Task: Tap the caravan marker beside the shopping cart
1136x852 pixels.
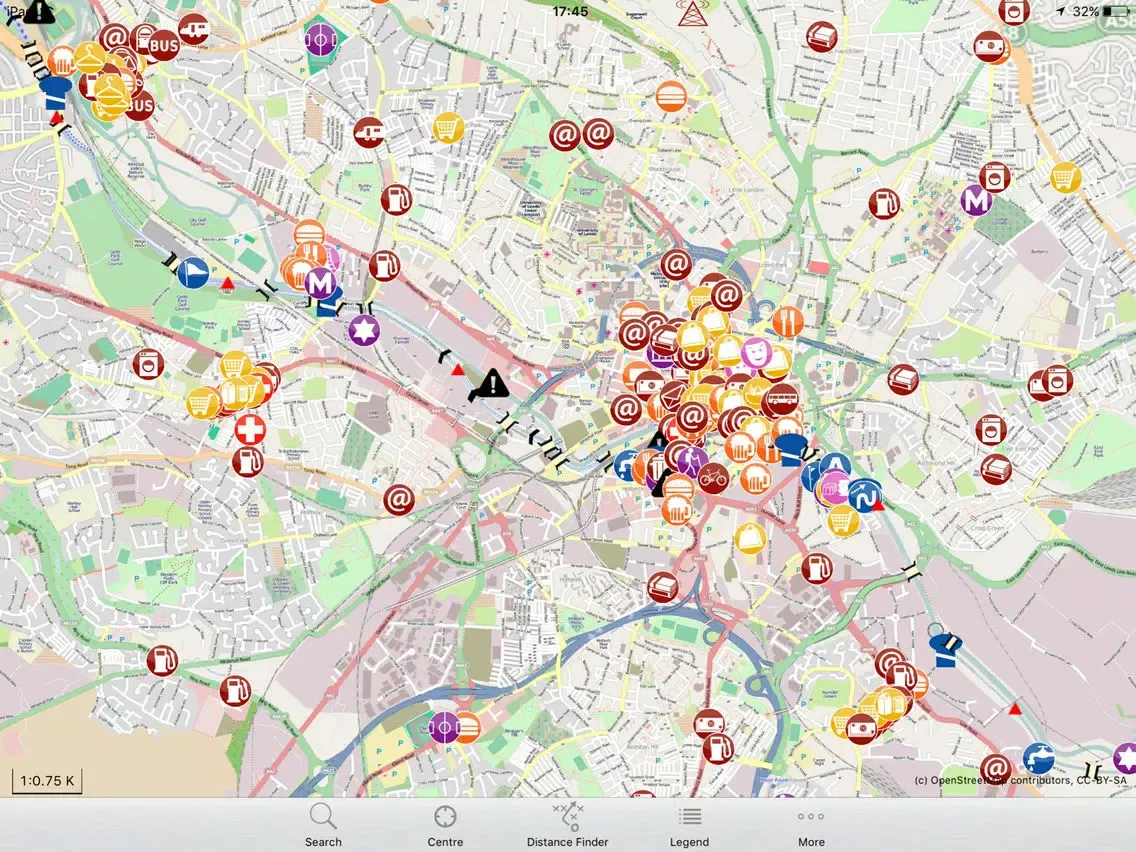Action: point(369,133)
